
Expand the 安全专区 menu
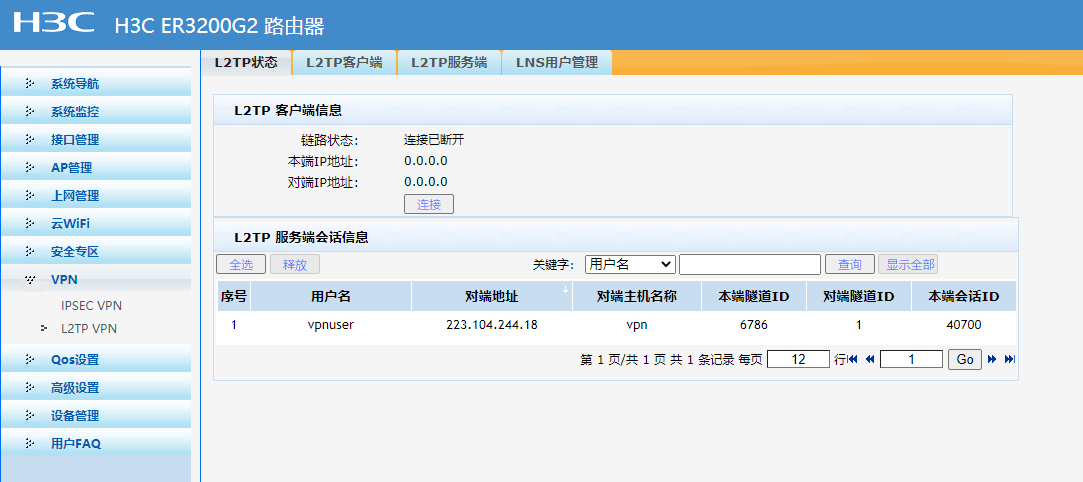pos(95,251)
